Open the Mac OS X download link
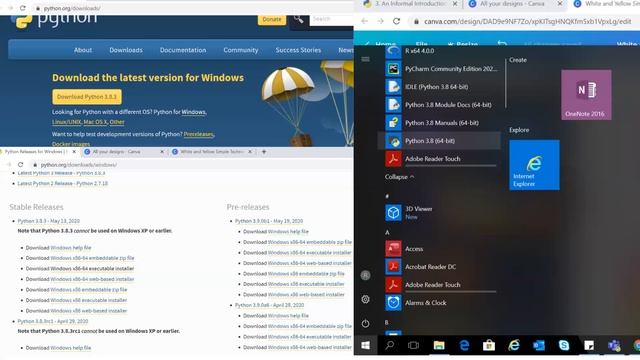This screenshot has height=360, width=640. pos(95,122)
